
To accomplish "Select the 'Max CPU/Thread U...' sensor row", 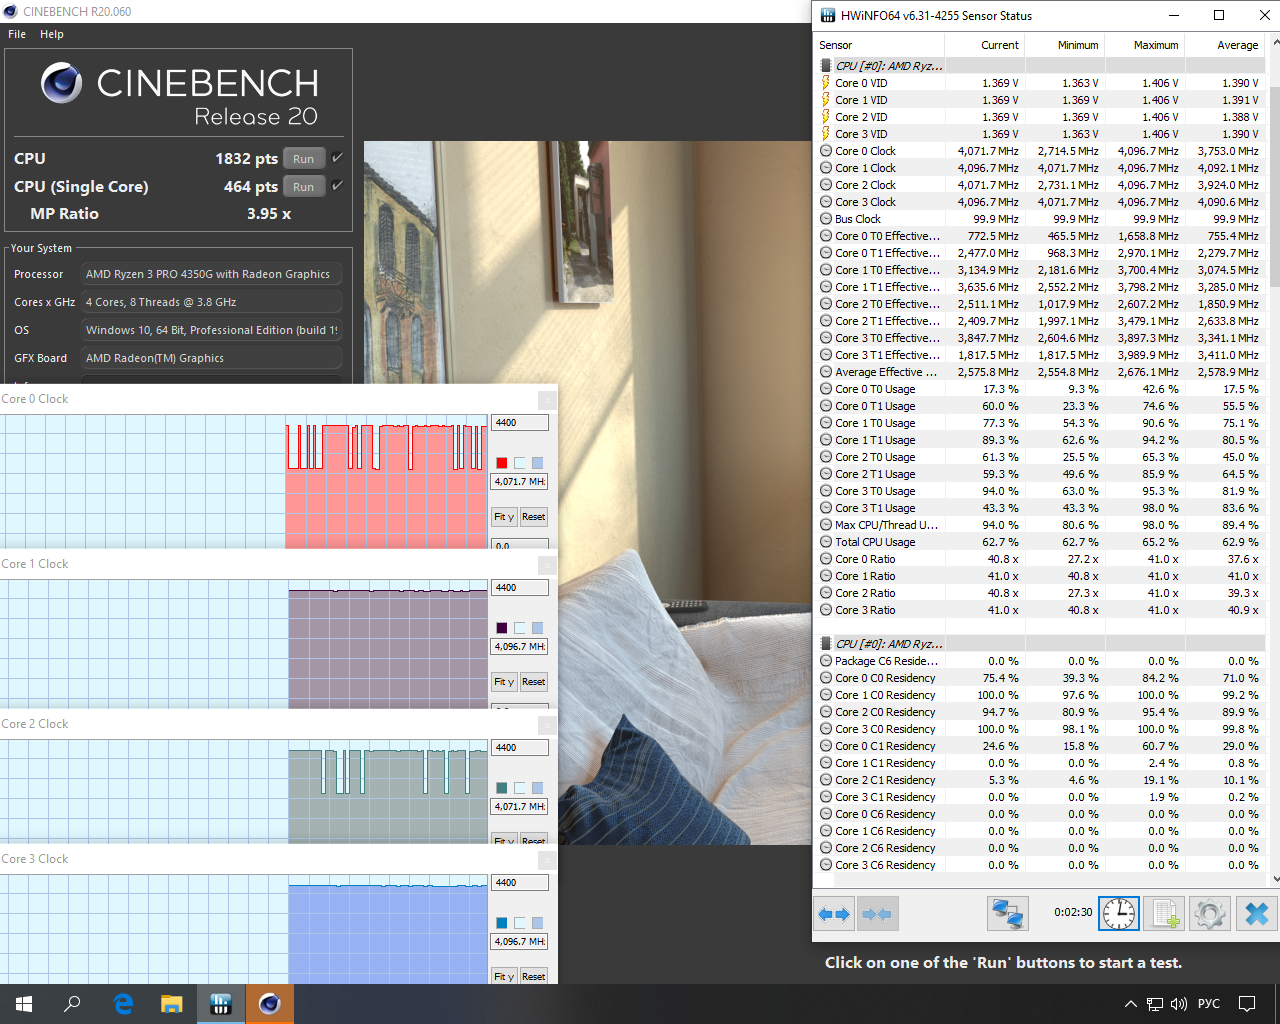I will (1041, 525).
